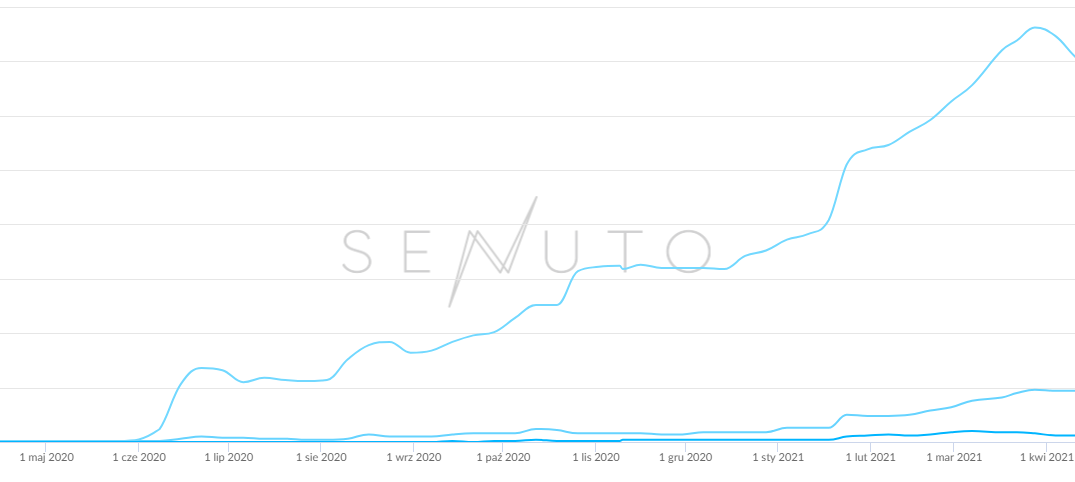The height and width of the screenshot is (482, 1075).
Task: Select the '1 gru 2020' date label
Action: (x=686, y=458)
